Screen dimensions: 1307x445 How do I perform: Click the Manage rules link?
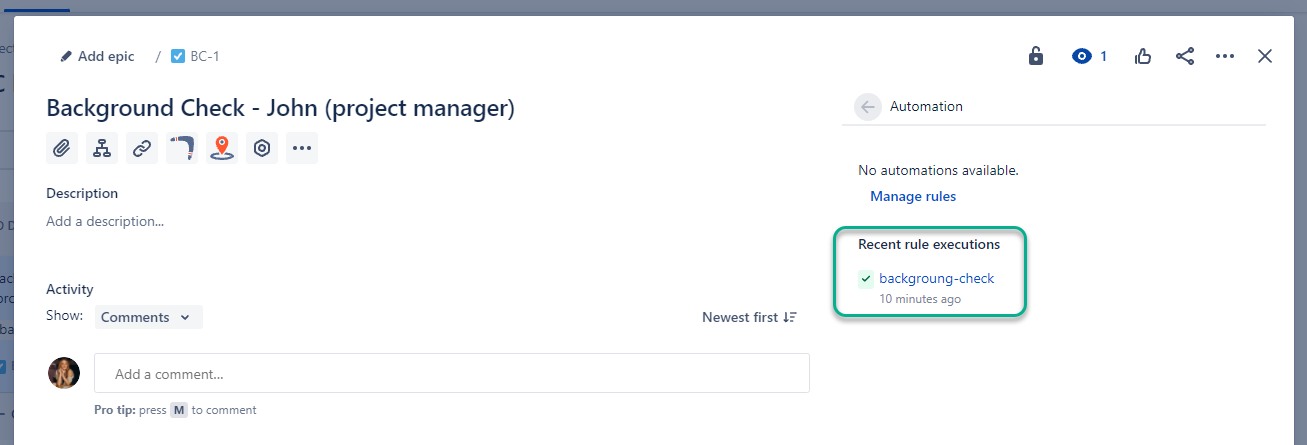point(912,196)
